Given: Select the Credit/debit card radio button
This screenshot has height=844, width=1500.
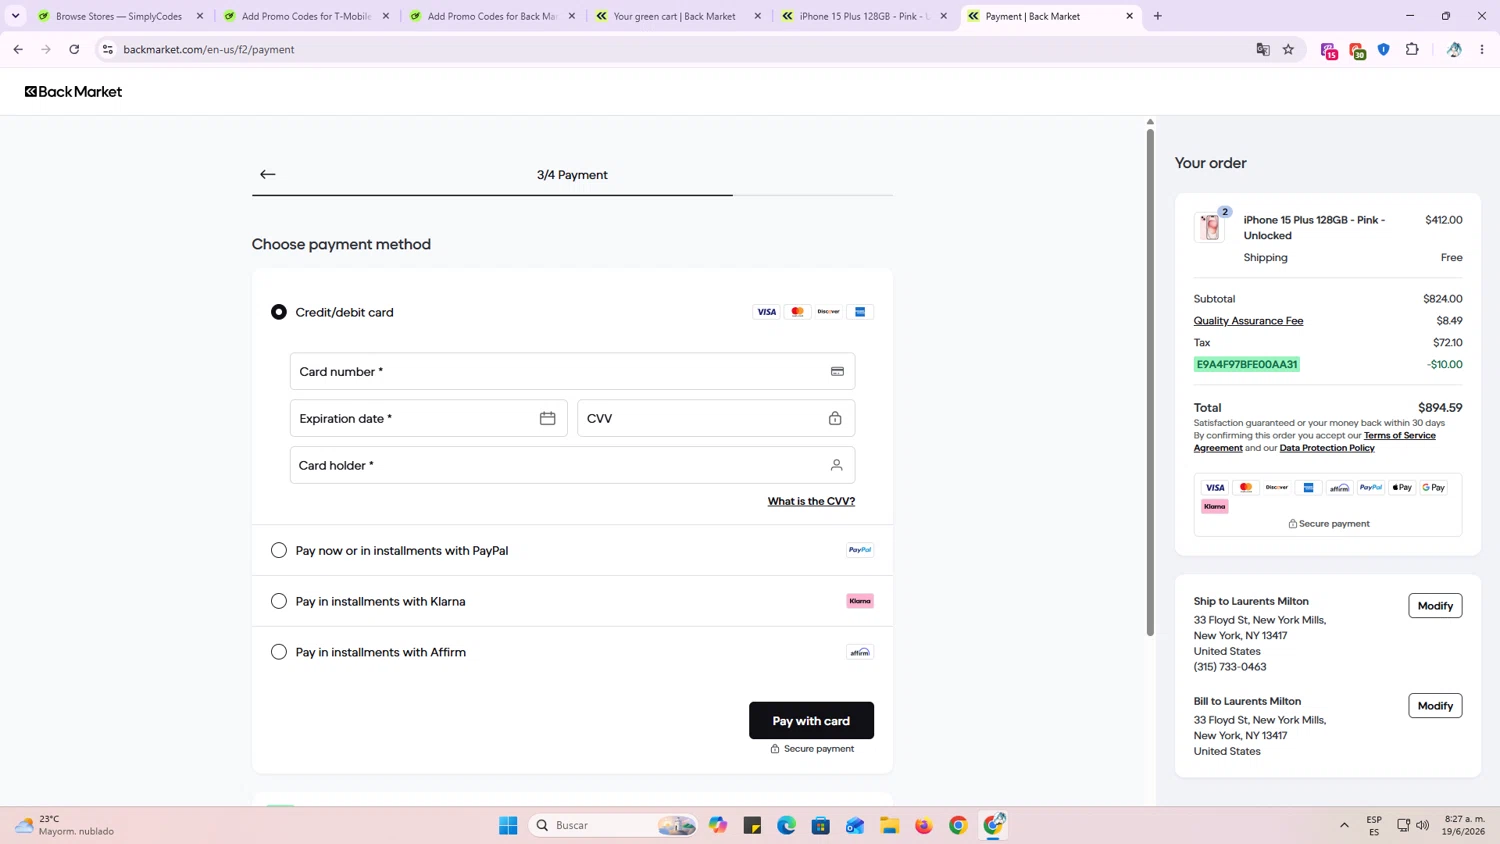Looking at the screenshot, I should [x=279, y=312].
